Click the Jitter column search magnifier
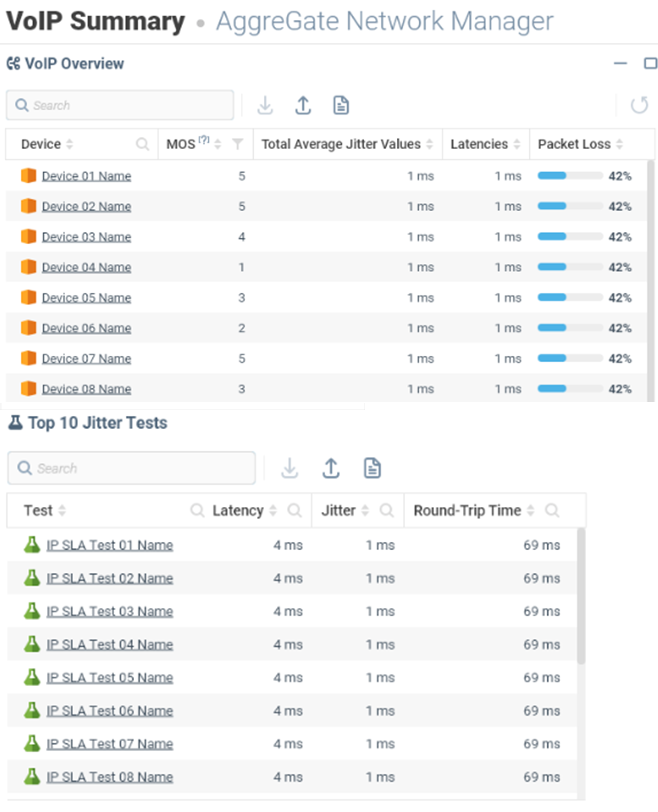This screenshot has height=812, width=658. click(x=387, y=511)
